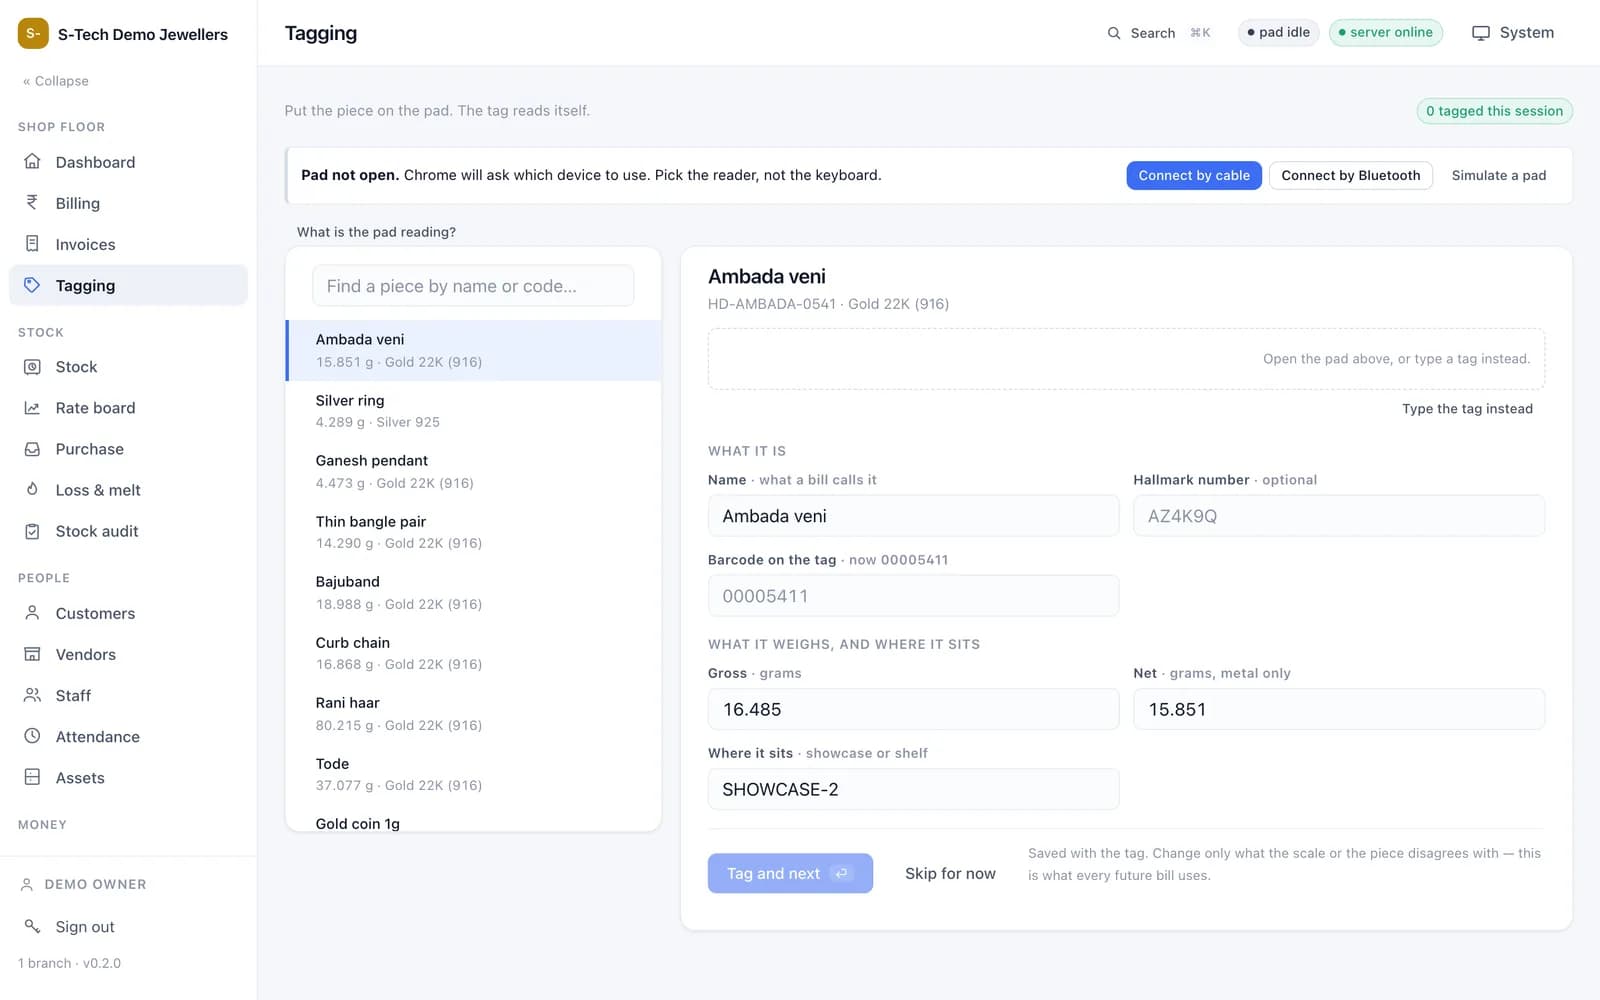The image size is (1600, 1000).
Task: Click the Gross grams input field
Action: (x=913, y=709)
